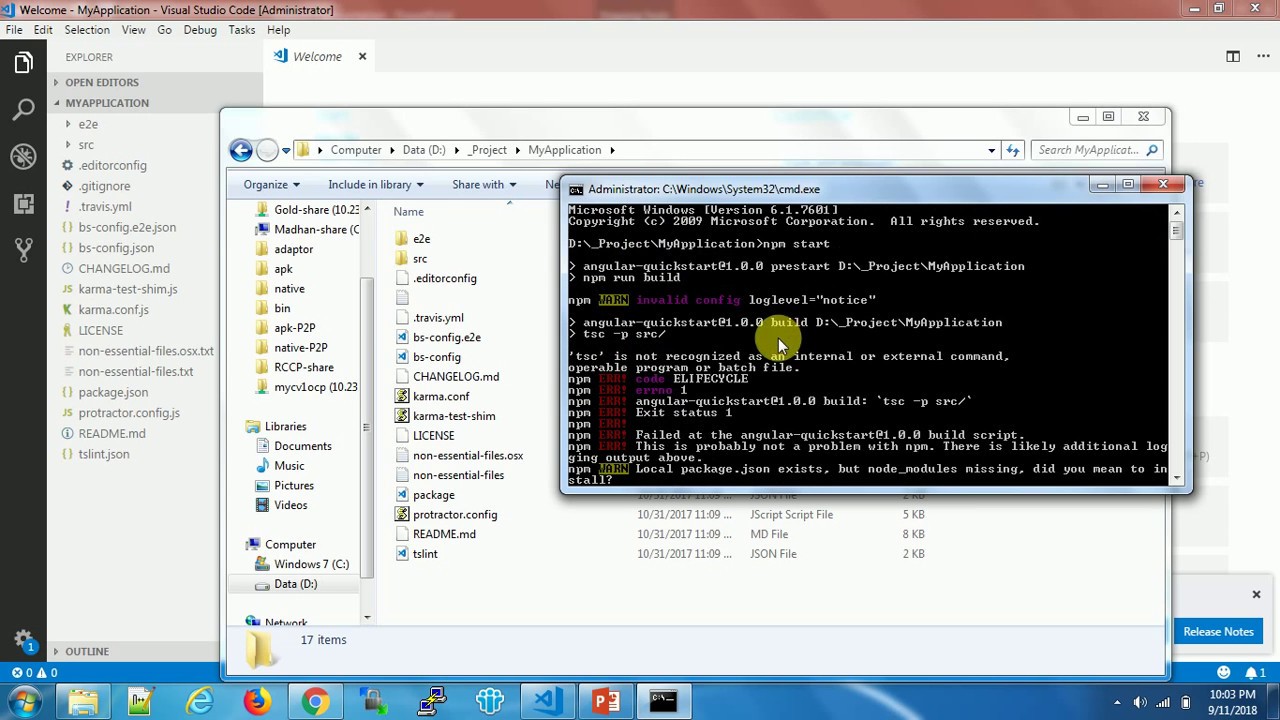The image size is (1280, 720).
Task: Select Data (D:) in Explorer navigation pane
Action: 295,584
